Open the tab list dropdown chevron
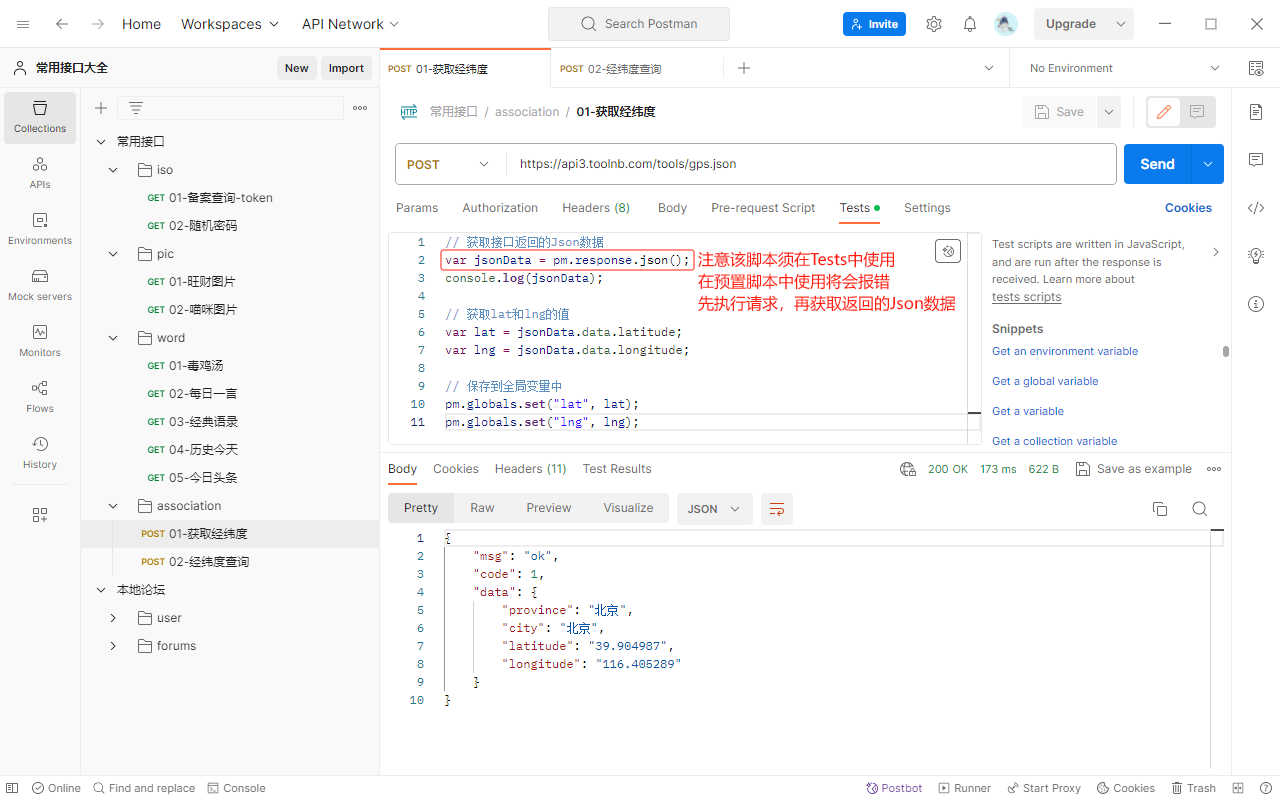The image size is (1280, 800). tap(989, 68)
